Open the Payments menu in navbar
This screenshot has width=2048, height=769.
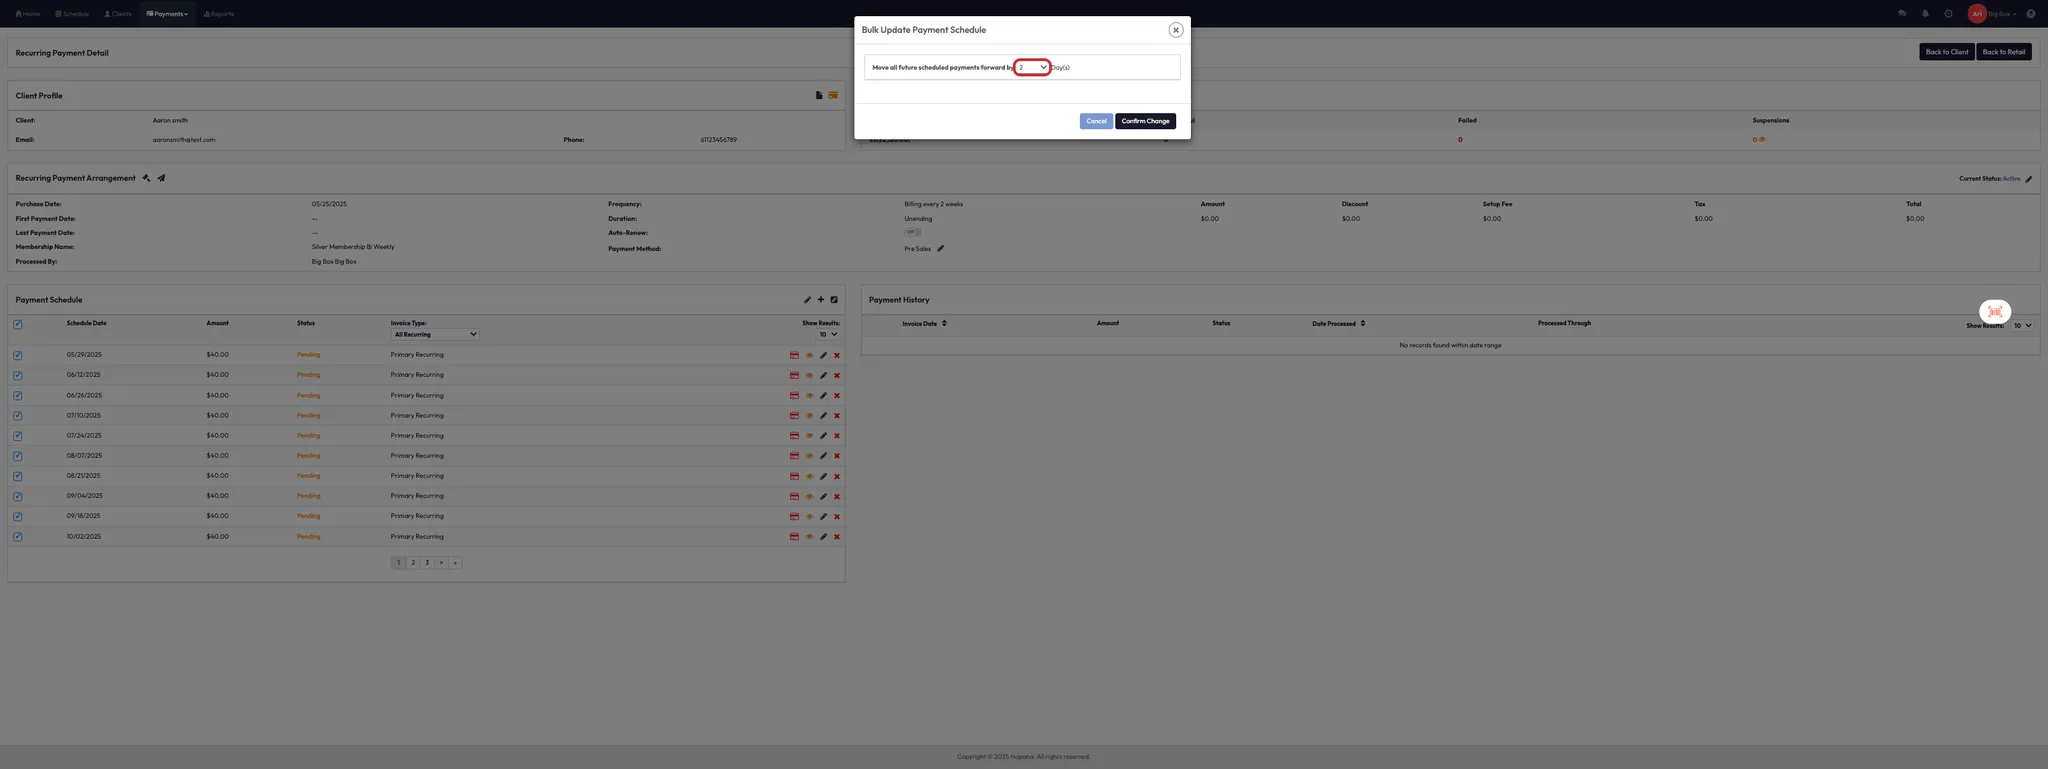pyautogui.click(x=167, y=14)
